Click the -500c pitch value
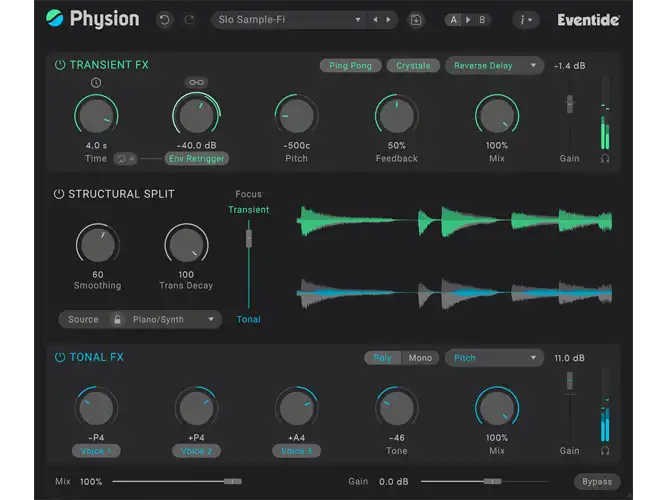Viewport: 667px width, 500px height. click(296, 146)
